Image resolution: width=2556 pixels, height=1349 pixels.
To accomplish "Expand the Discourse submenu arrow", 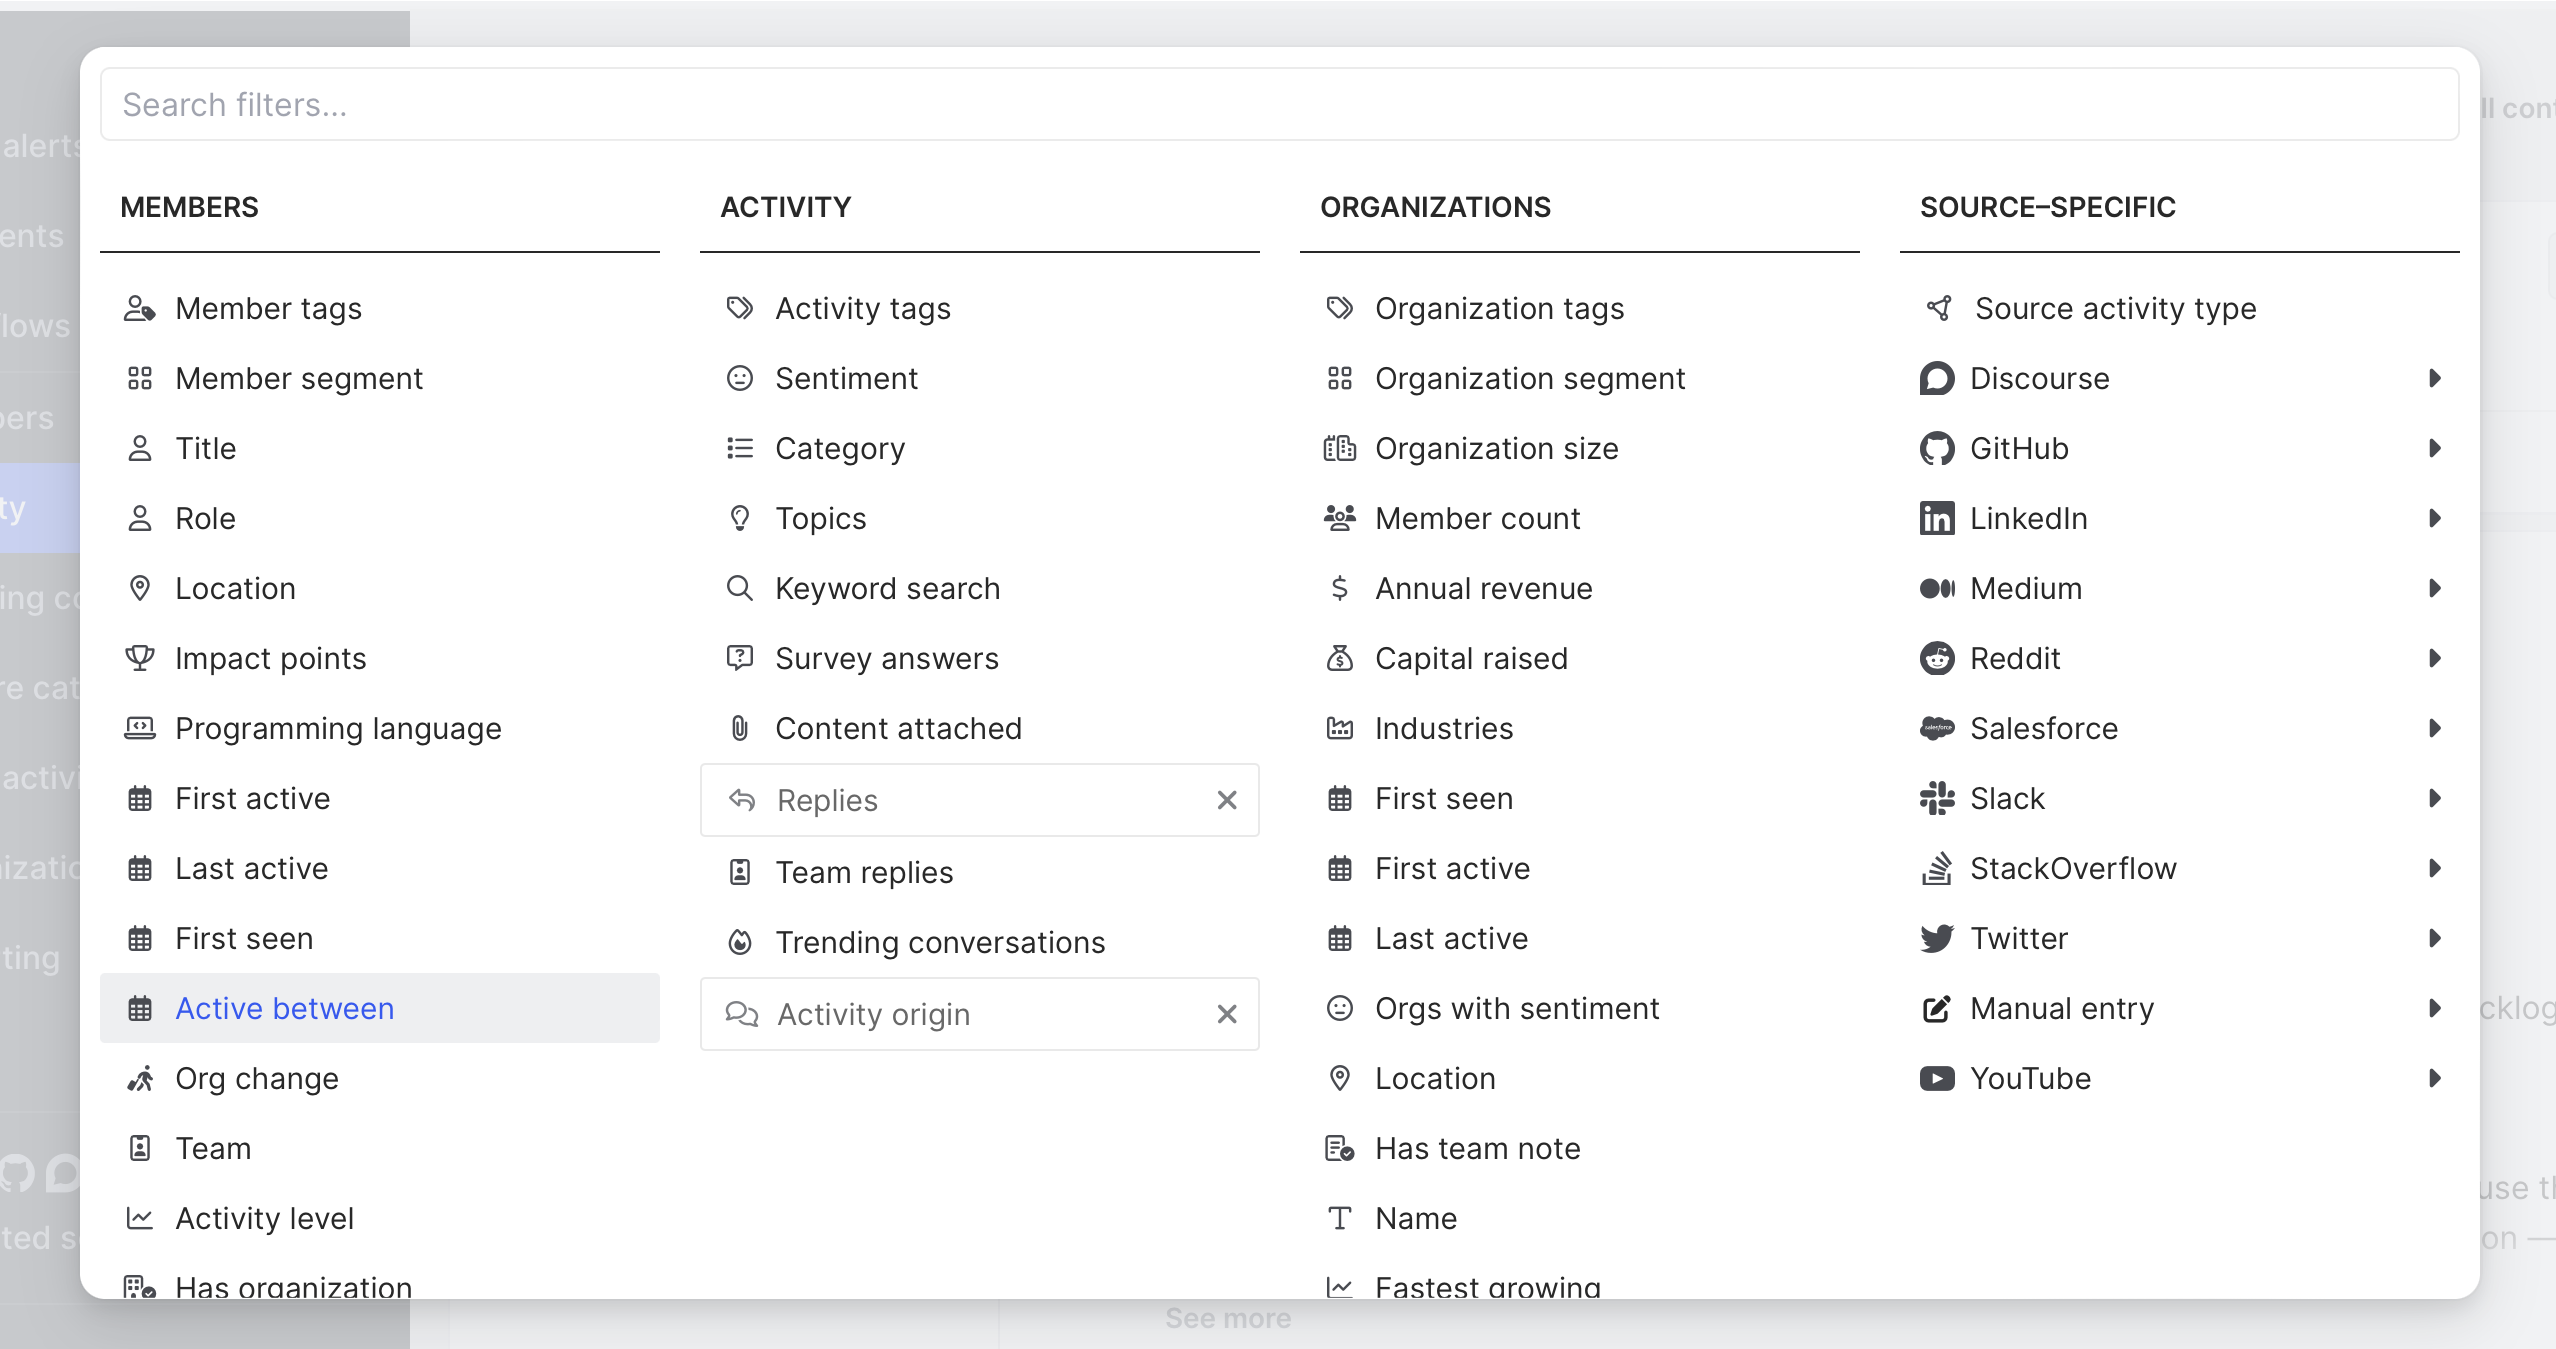I will coord(2435,379).
